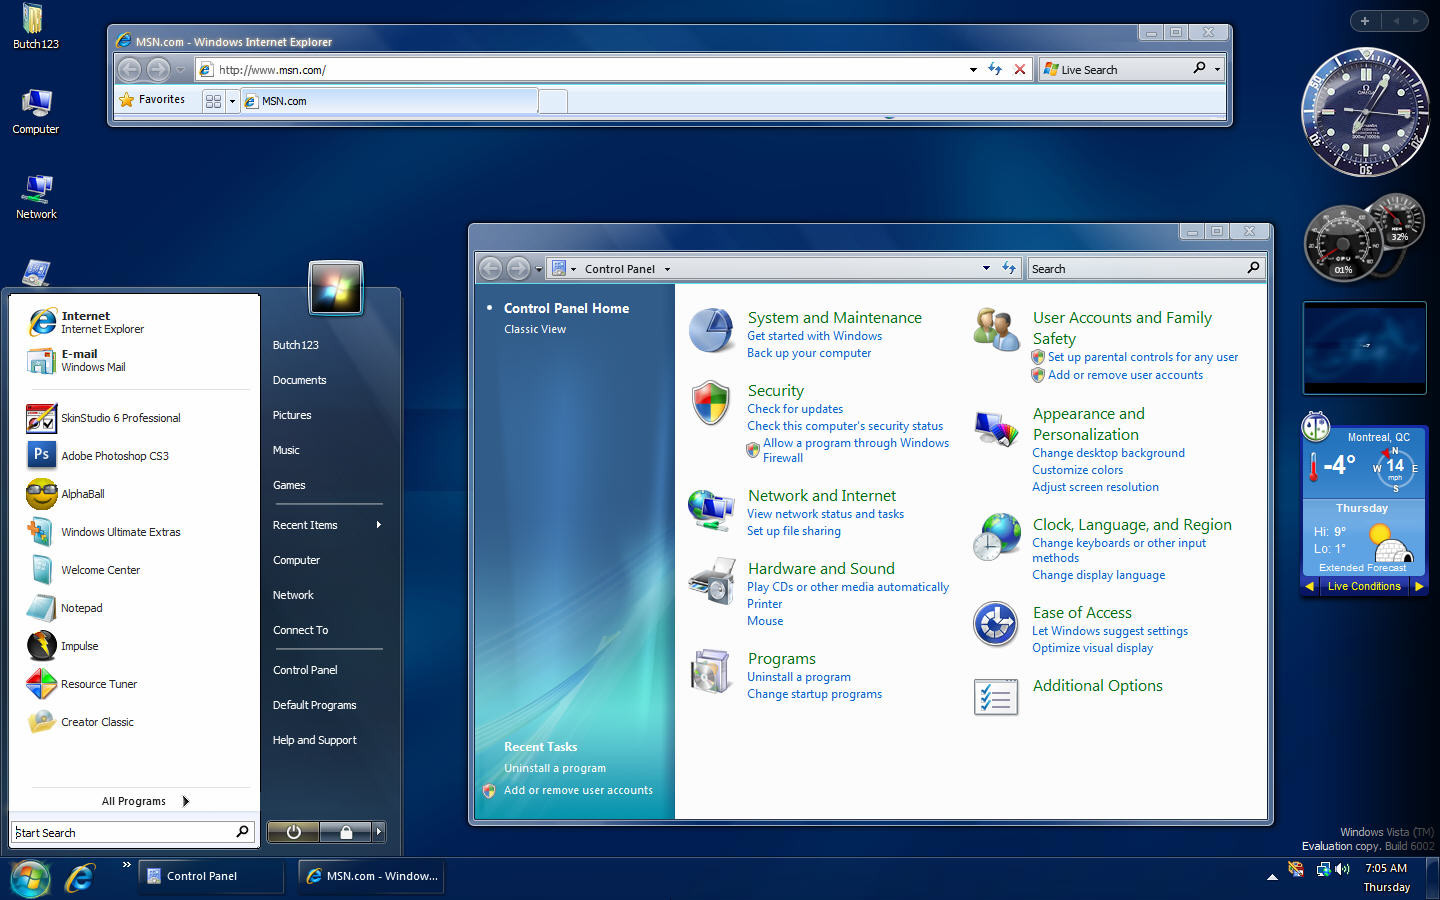The width and height of the screenshot is (1440, 900).
Task: Expand quick launch overflow chevron
Action: (x=127, y=865)
